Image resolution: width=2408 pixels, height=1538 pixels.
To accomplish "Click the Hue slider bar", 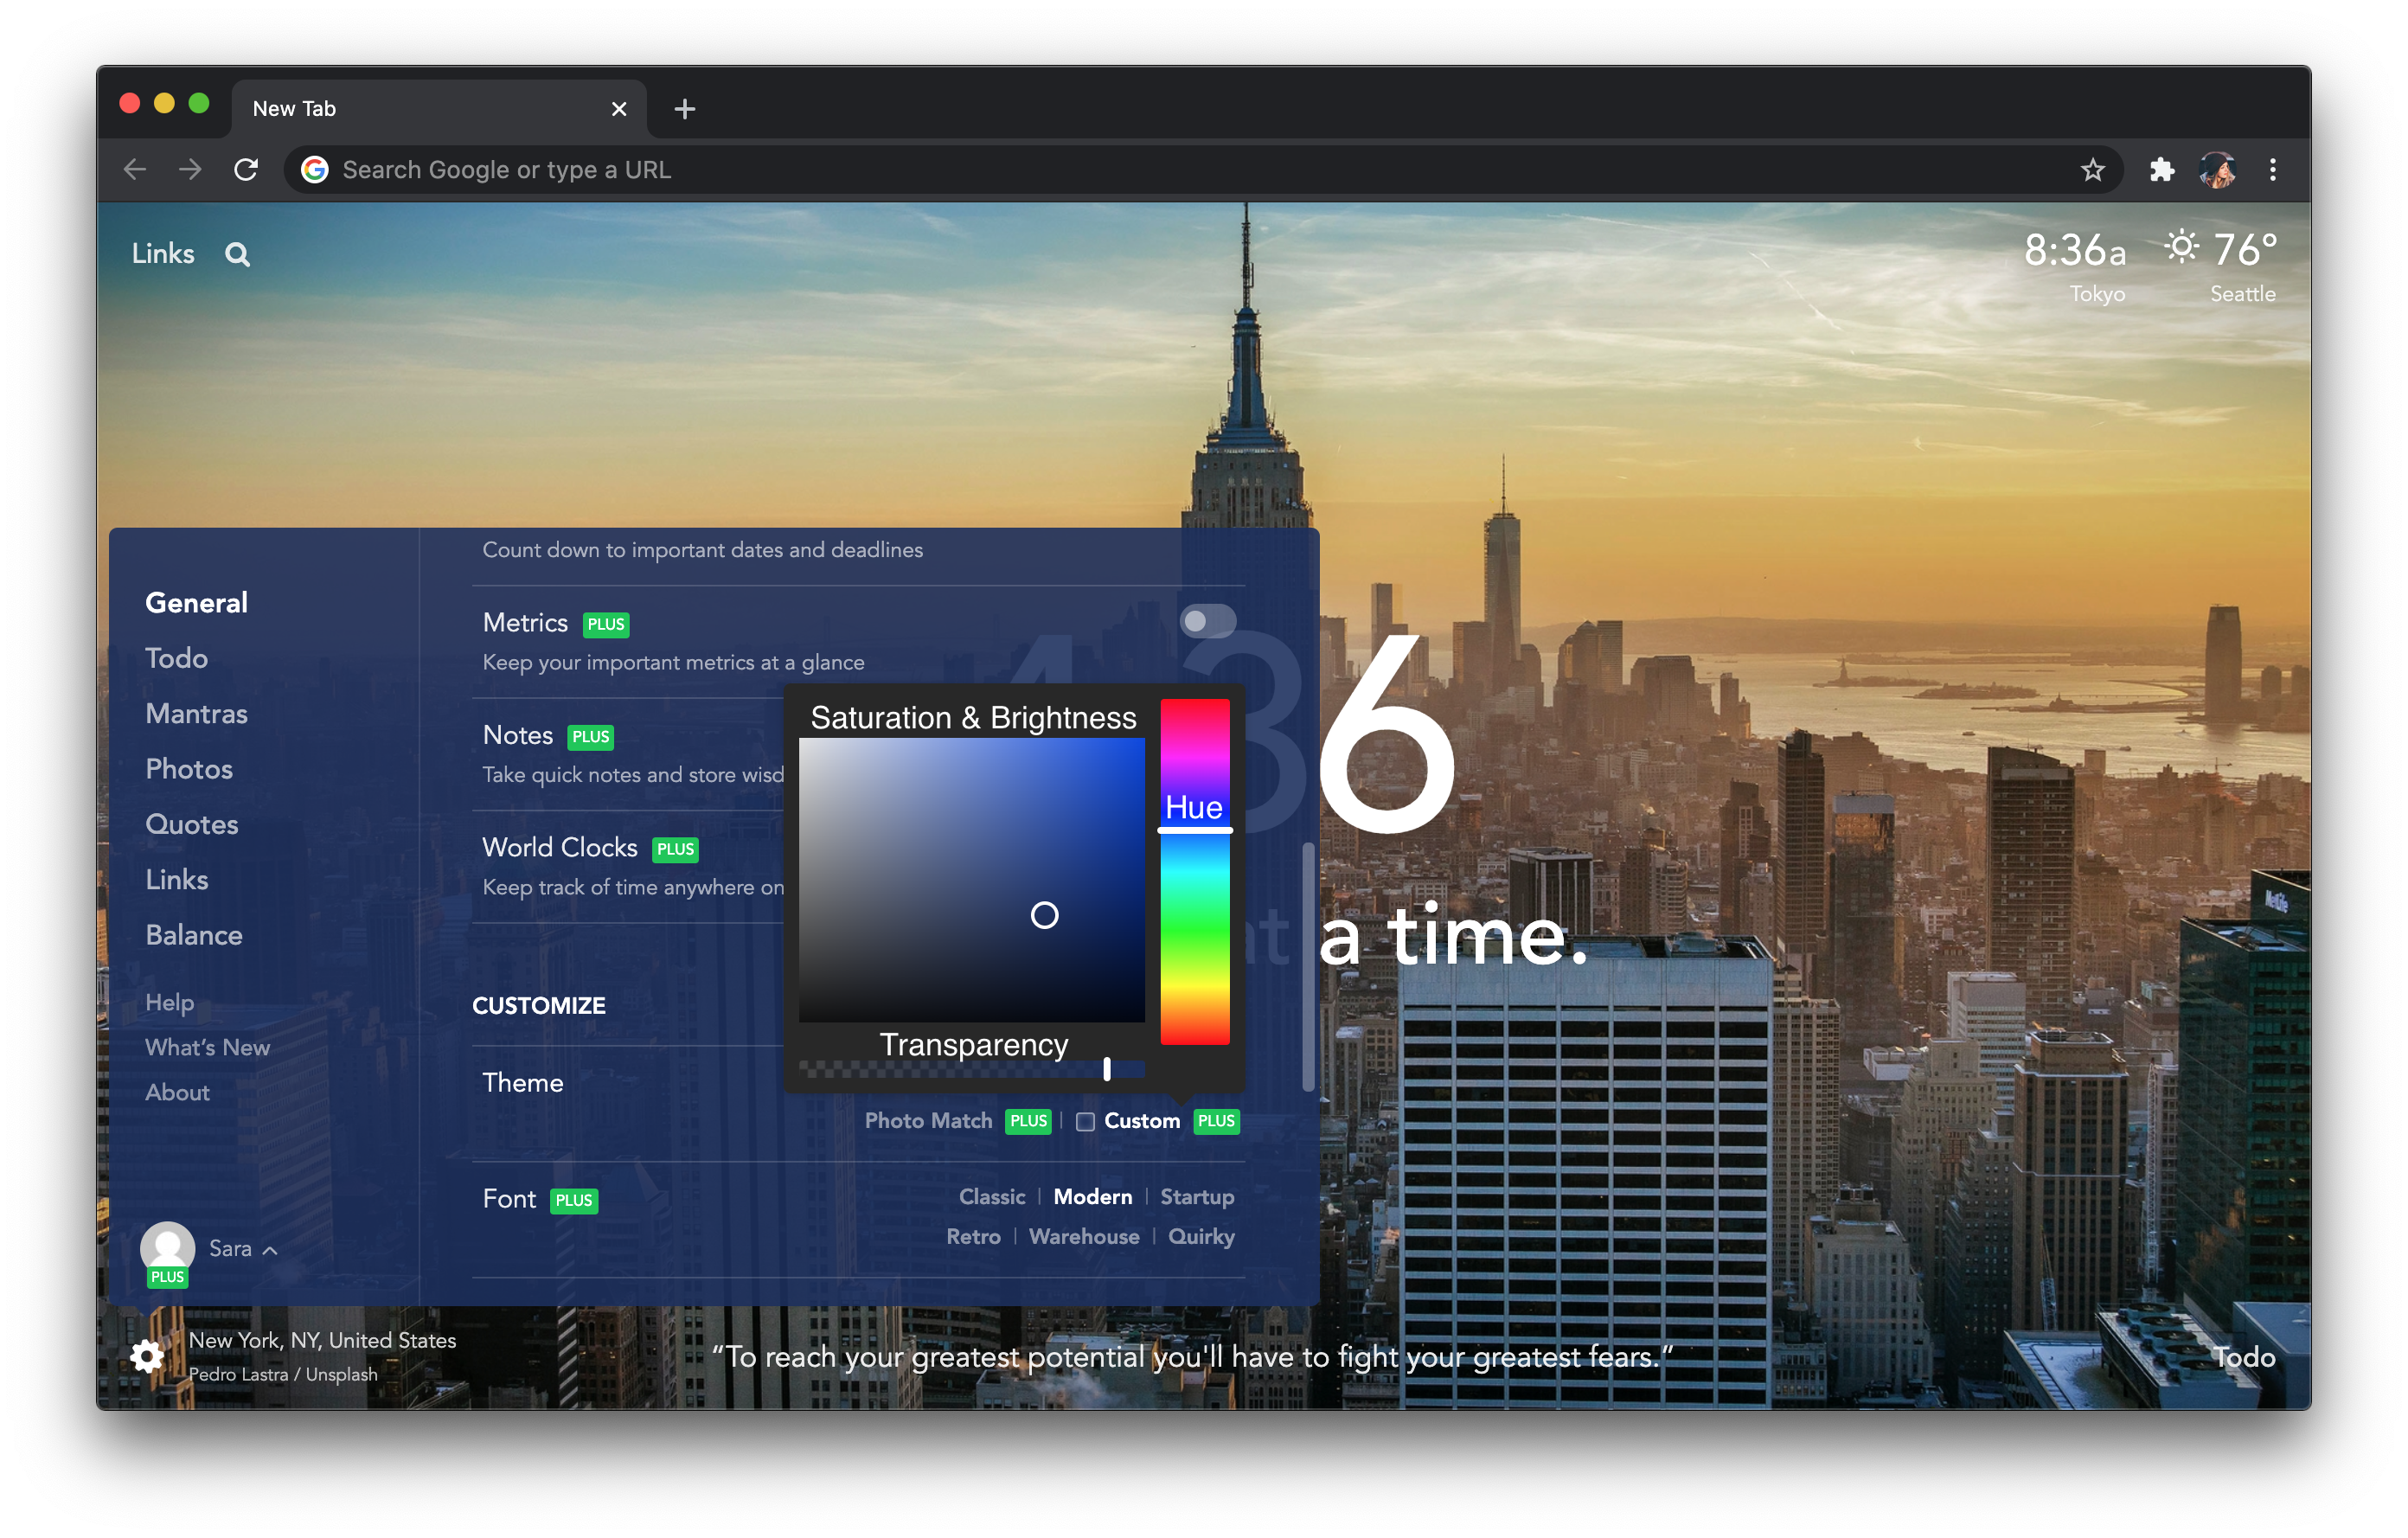I will coord(1194,872).
